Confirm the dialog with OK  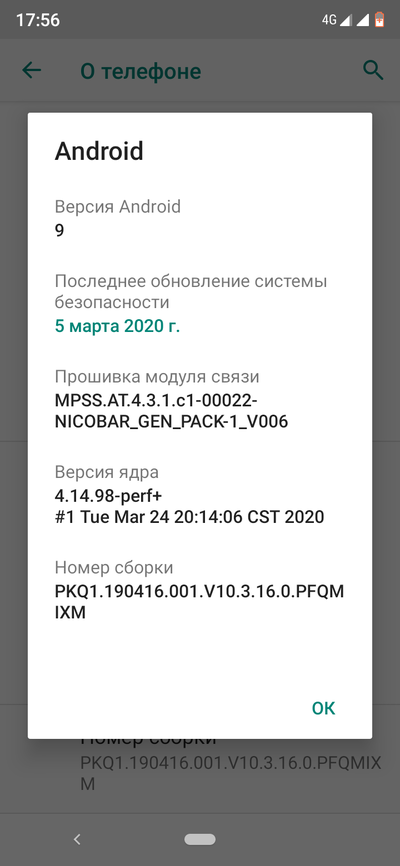pos(323,708)
